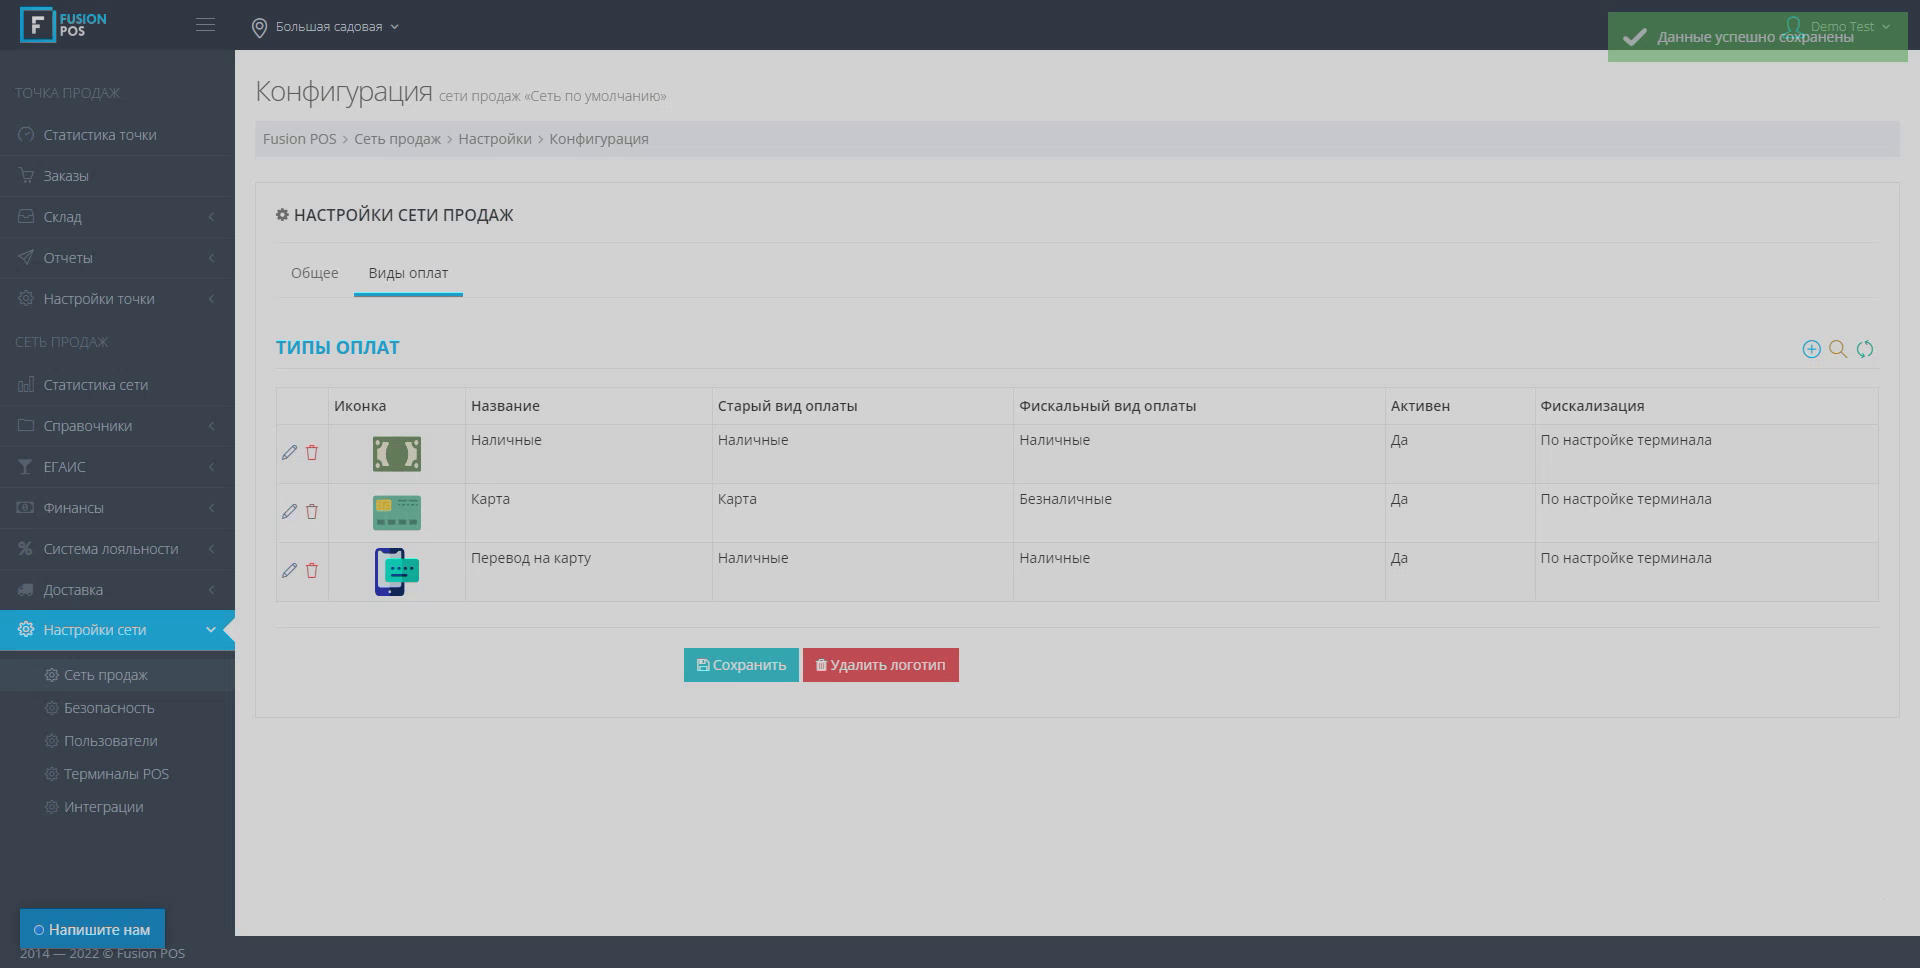The image size is (1920, 968).
Task: Refresh the payment types table
Action: point(1865,349)
